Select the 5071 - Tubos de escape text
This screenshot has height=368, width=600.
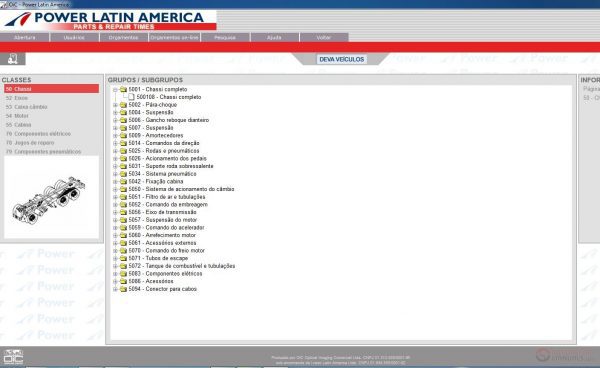coord(158,258)
